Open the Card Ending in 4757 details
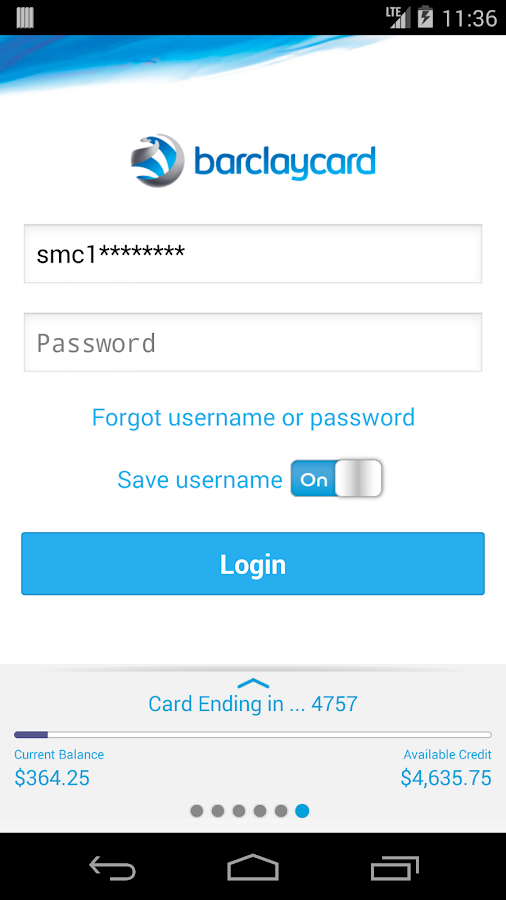This screenshot has height=900, width=506. tap(253, 704)
